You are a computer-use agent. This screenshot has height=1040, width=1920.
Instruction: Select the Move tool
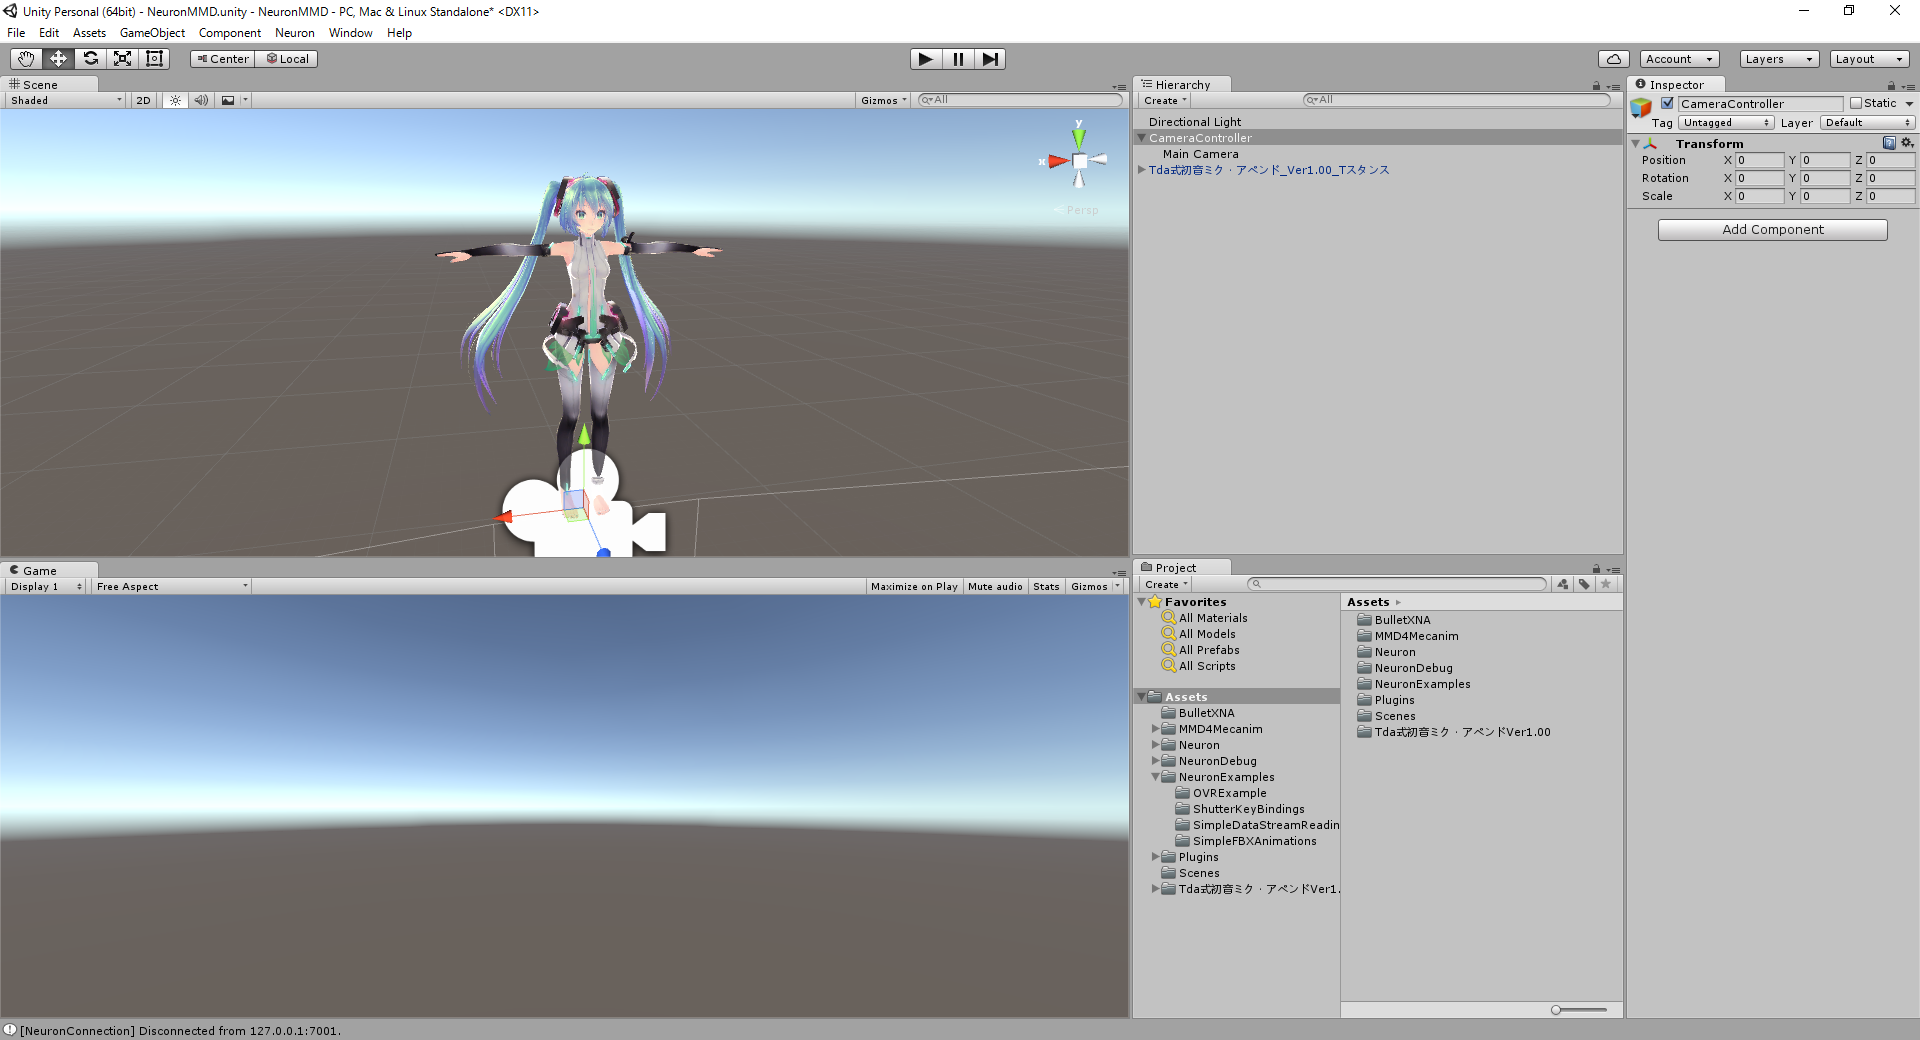(x=57, y=58)
